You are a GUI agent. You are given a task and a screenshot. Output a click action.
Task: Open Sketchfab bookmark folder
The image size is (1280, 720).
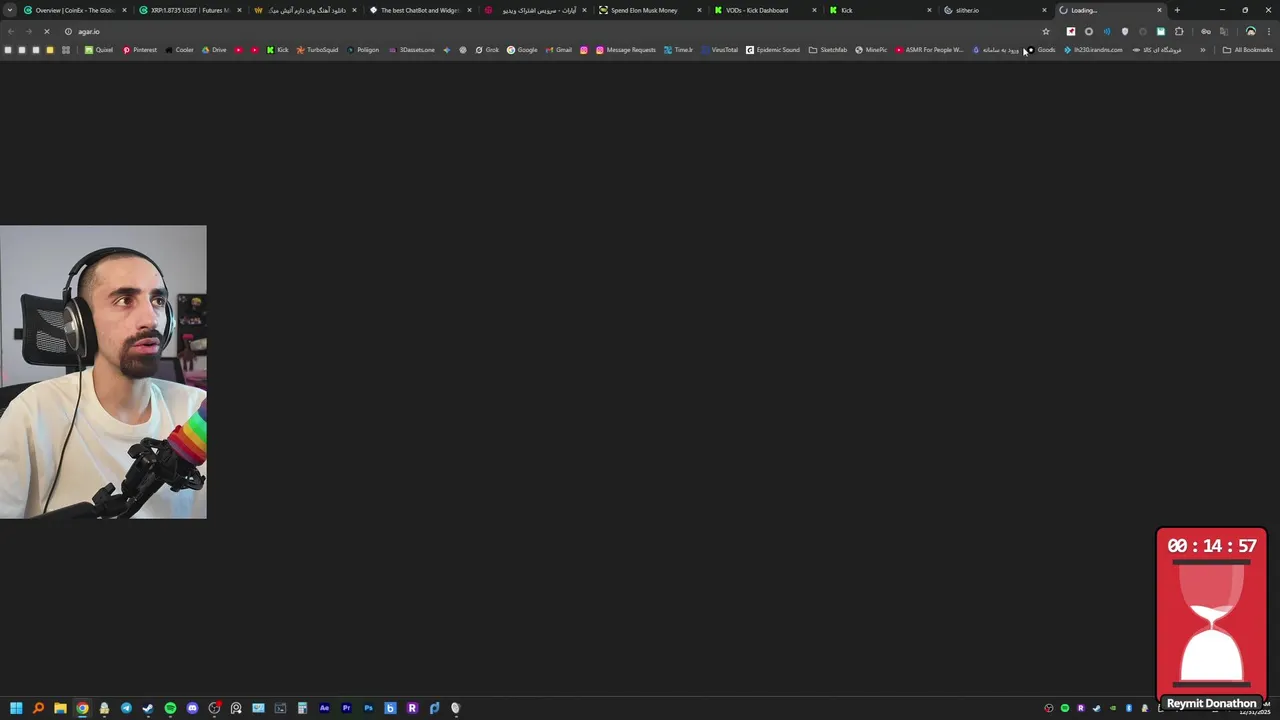(x=827, y=50)
